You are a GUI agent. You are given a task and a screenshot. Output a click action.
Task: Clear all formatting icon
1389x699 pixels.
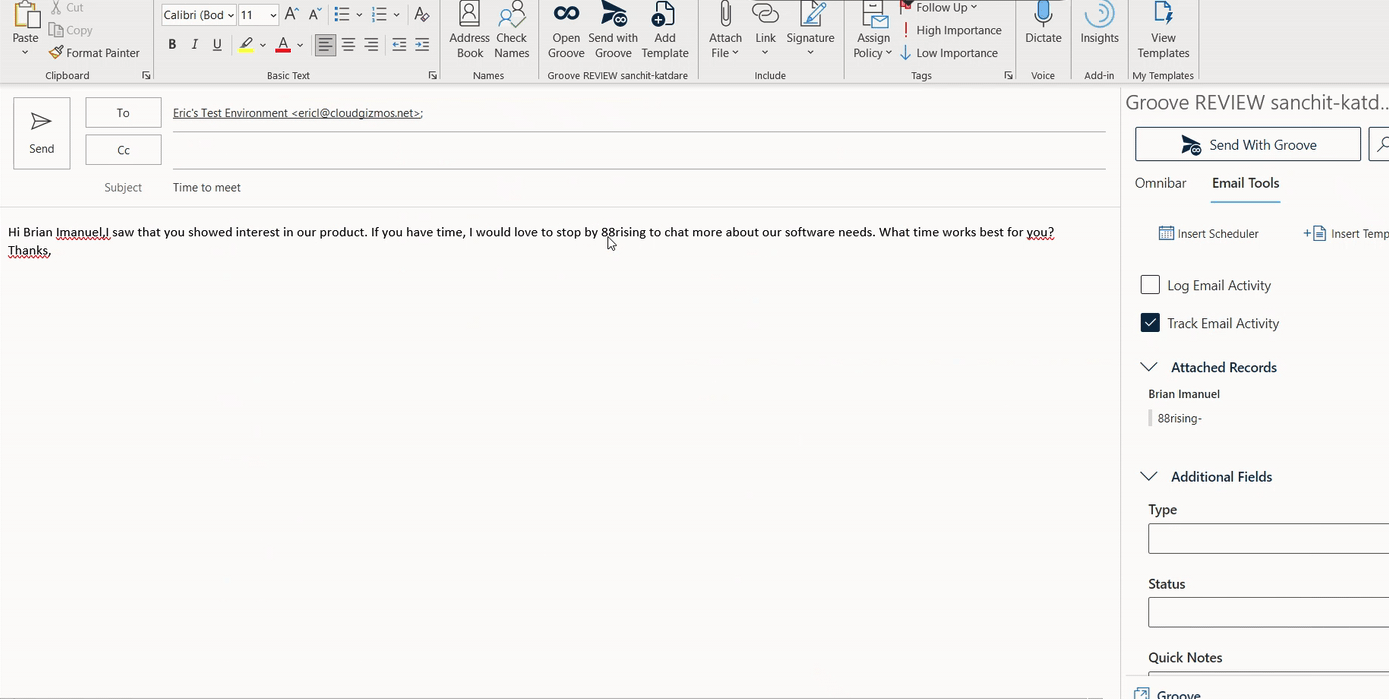[422, 14]
